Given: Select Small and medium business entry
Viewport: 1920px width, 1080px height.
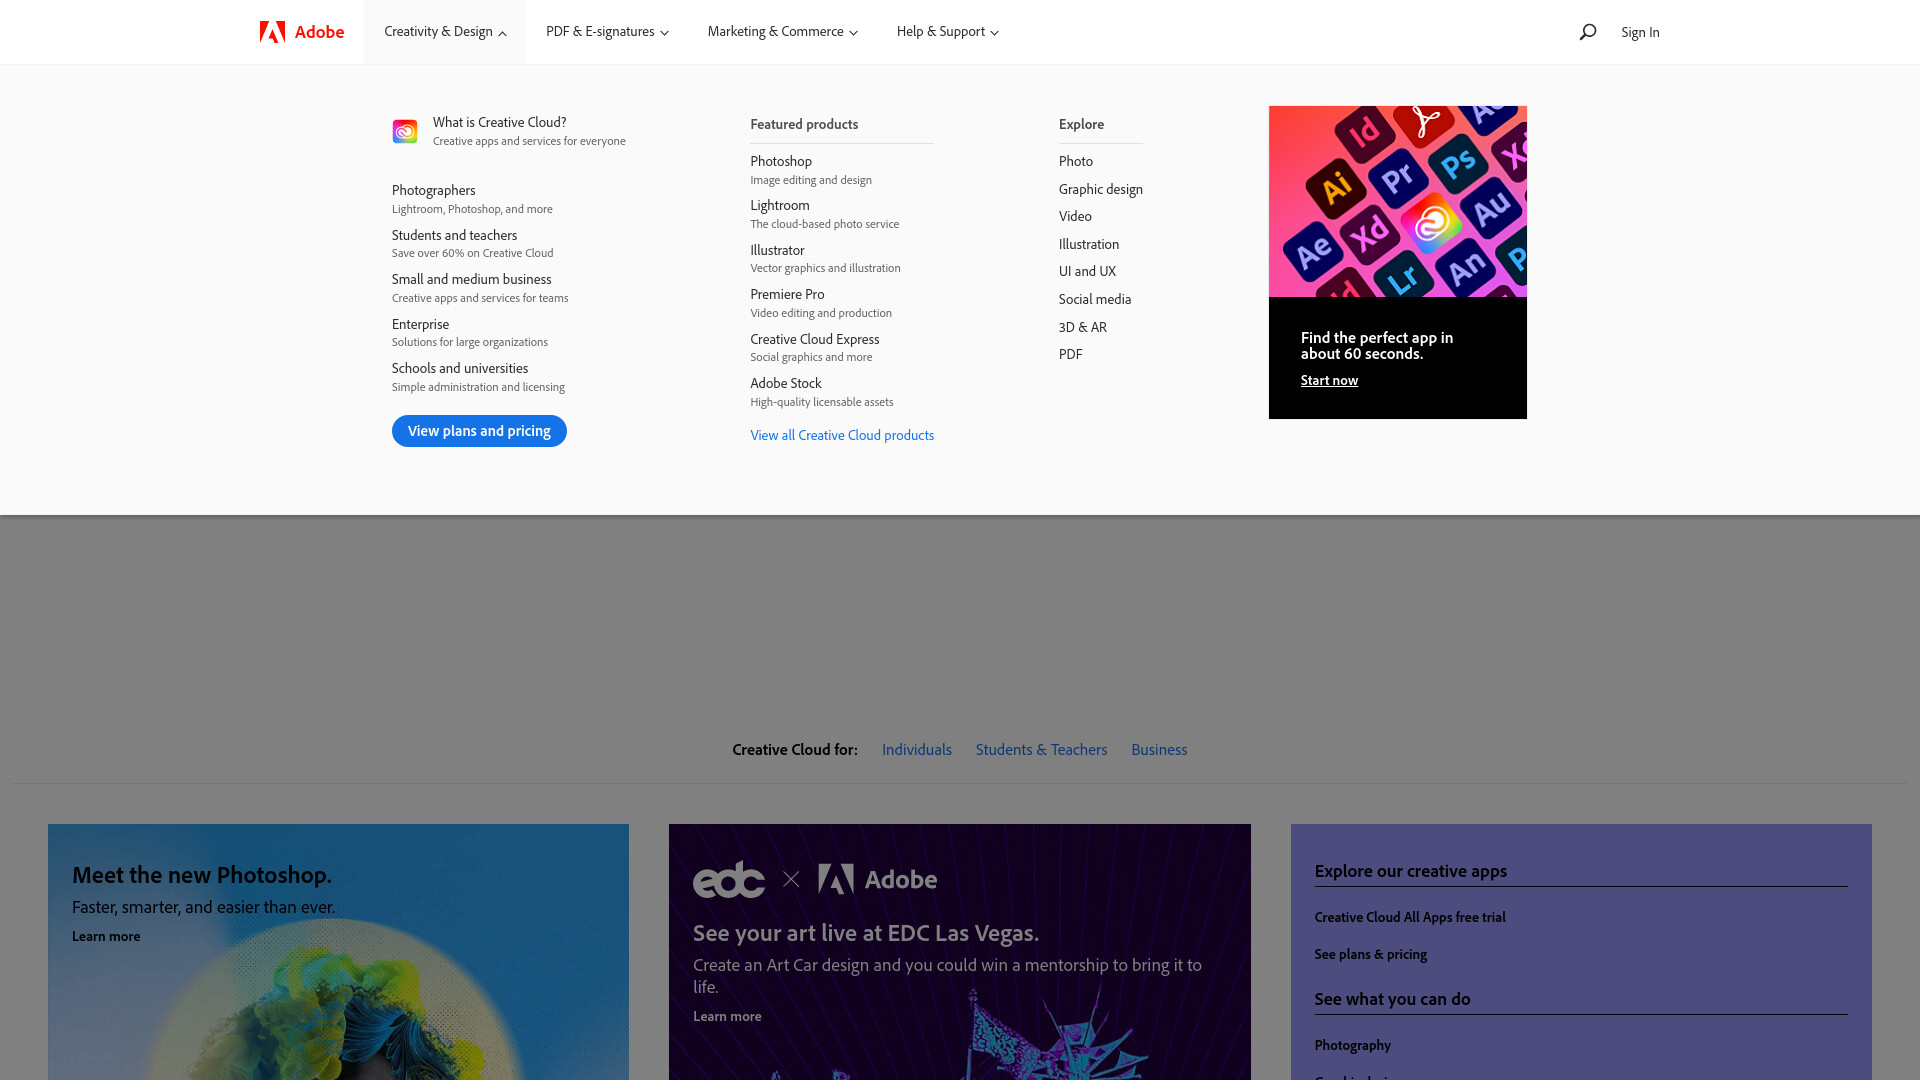Looking at the screenshot, I should coord(480,288).
